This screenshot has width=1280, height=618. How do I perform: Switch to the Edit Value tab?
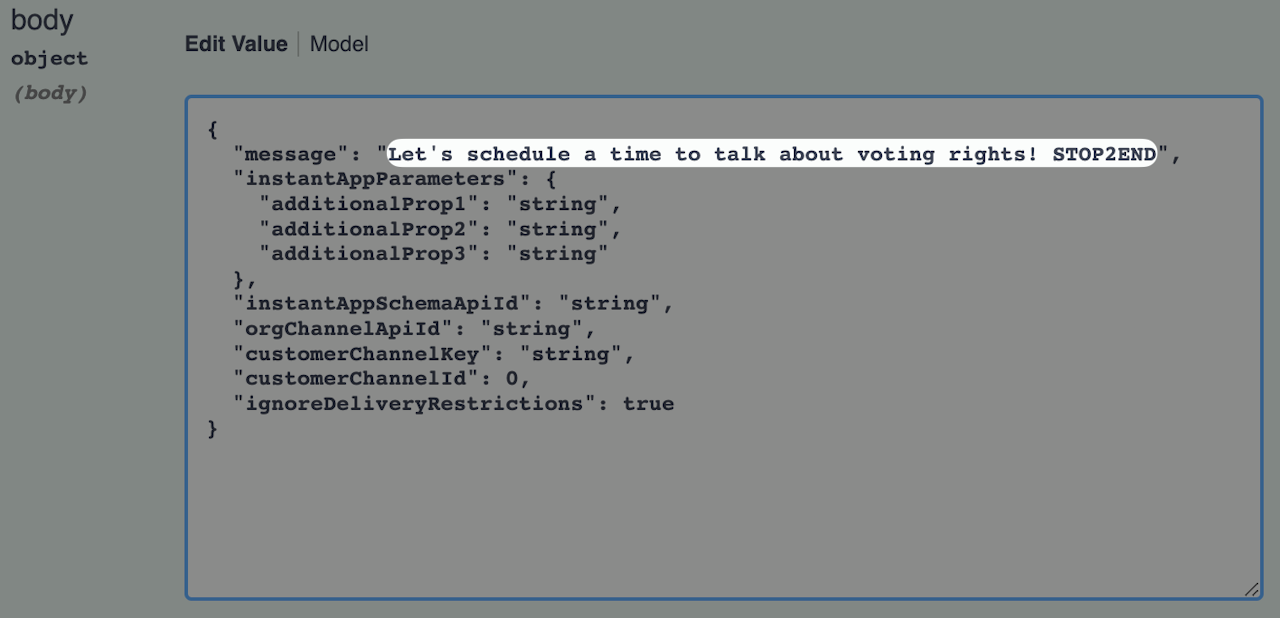coord(236,44)
